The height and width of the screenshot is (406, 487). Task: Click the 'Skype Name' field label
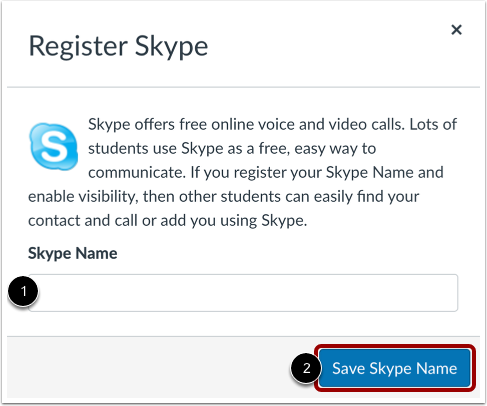tap(73, 253)
